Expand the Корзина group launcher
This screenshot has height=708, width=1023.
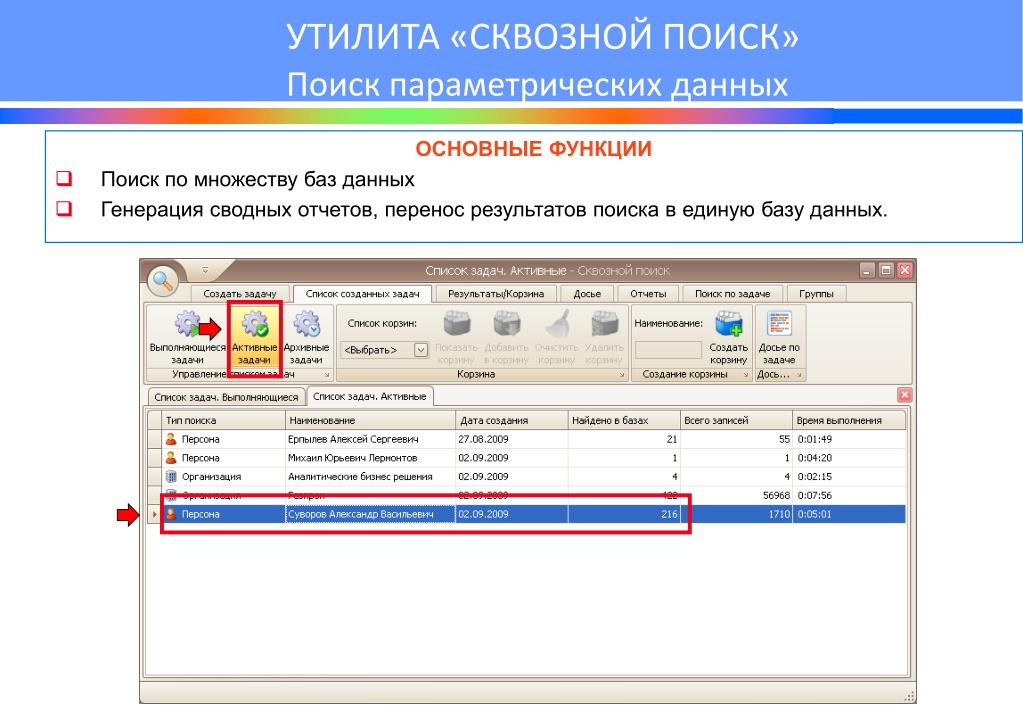coord(622,375)
